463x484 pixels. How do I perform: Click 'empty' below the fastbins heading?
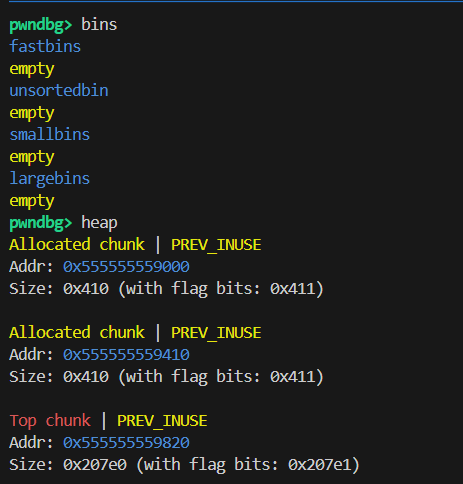coord(32,69)
